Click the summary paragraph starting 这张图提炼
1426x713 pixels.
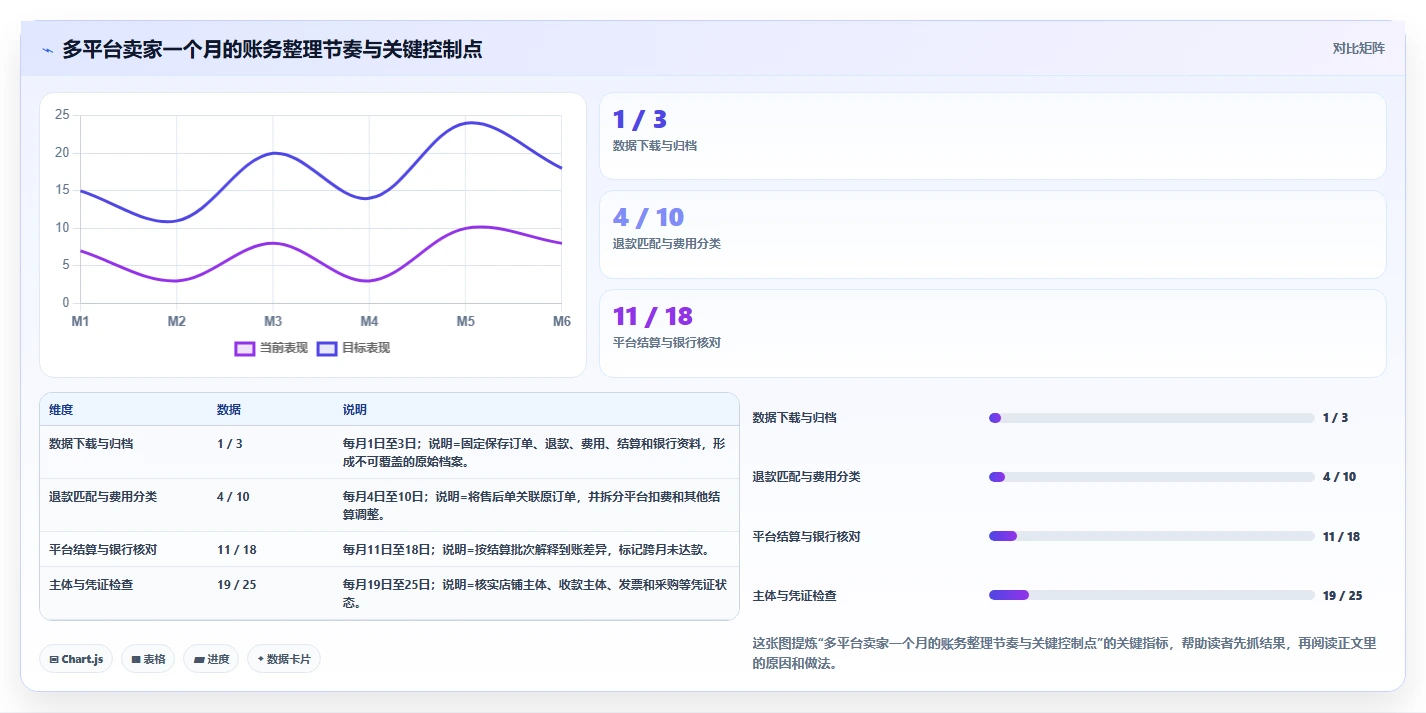pos(1064,653)
